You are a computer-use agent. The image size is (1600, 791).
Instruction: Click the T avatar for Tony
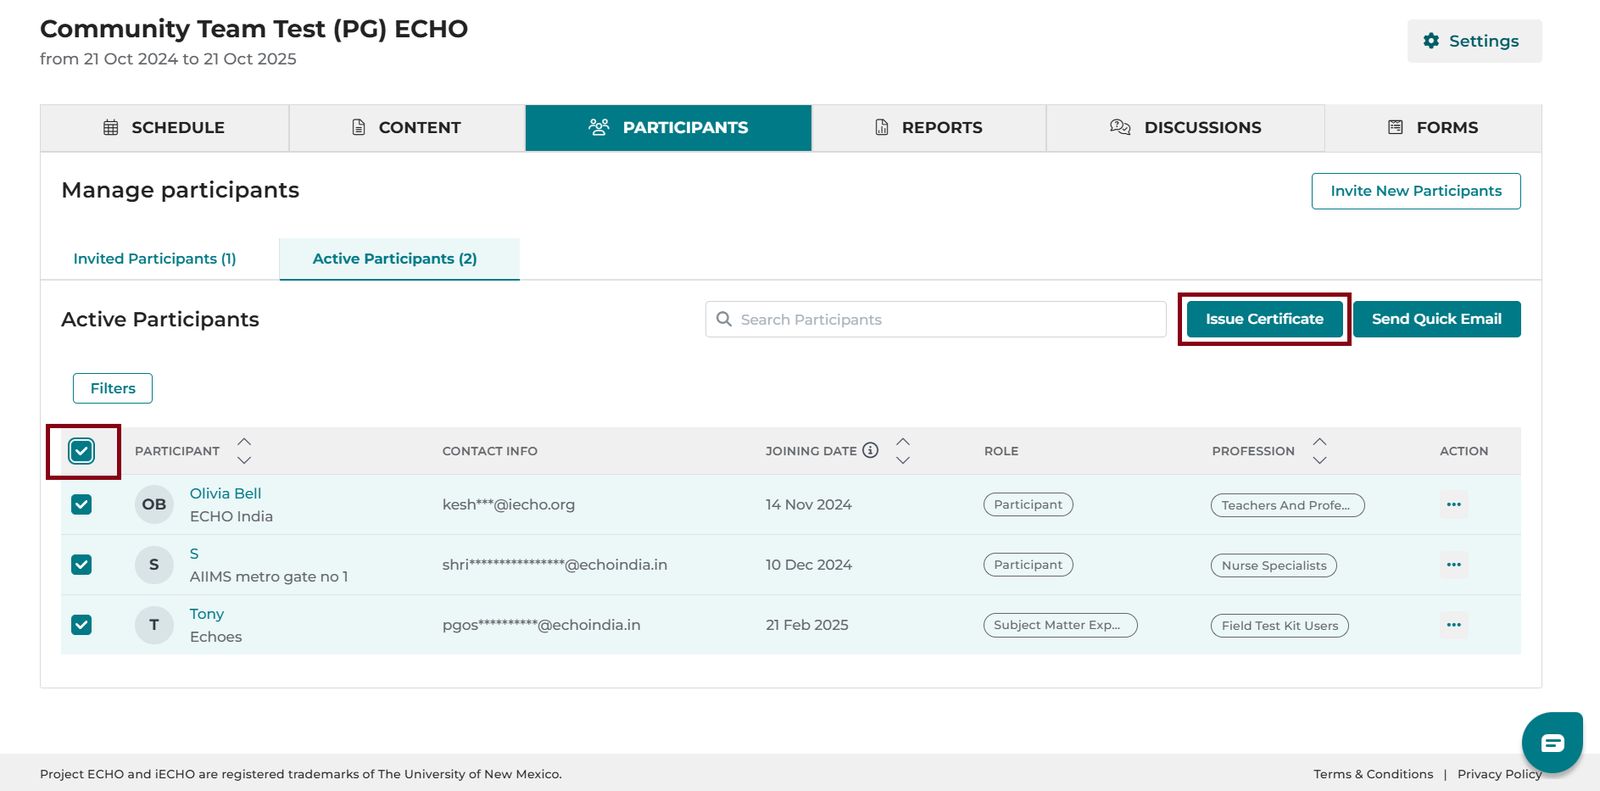154,625
